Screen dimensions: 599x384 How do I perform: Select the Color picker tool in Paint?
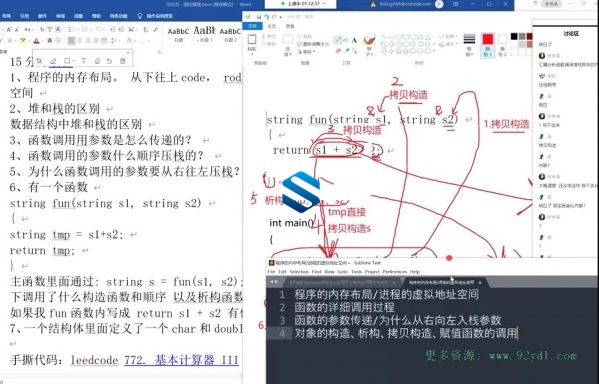pos(347,50)
